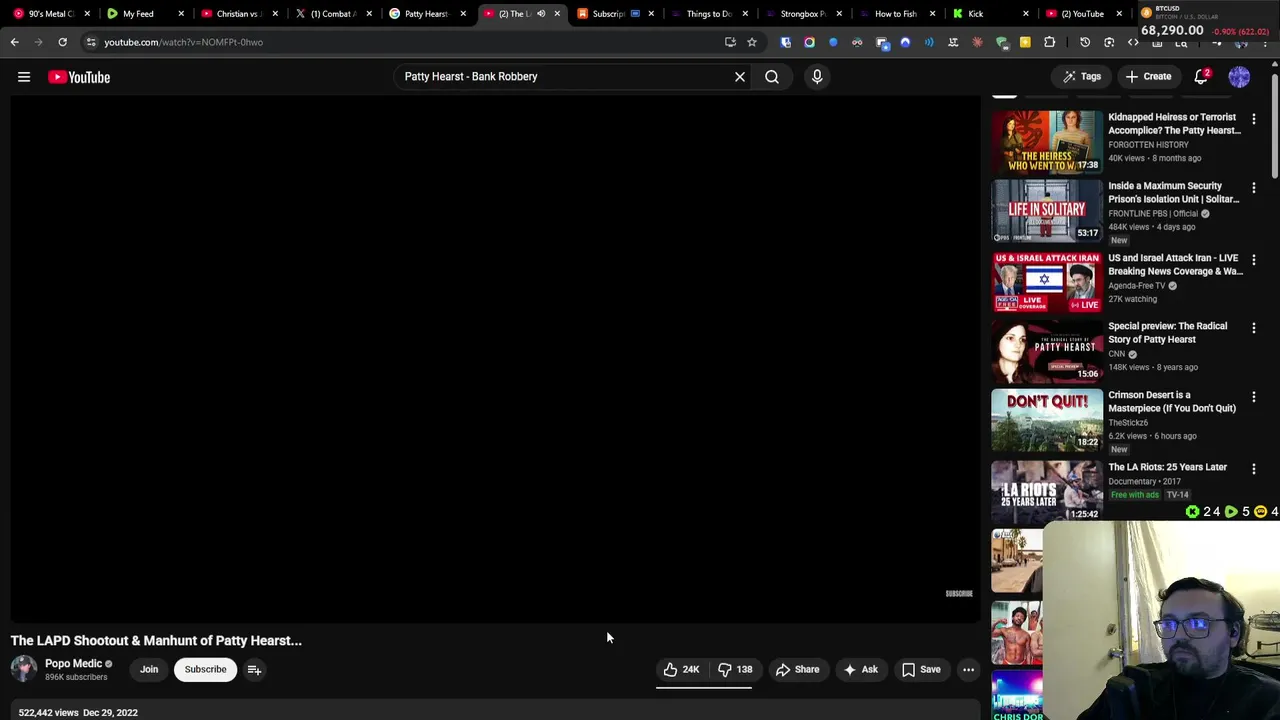Click the black video player area
Viewport: 1280px width, 720px height.
[x=496, y=360]
